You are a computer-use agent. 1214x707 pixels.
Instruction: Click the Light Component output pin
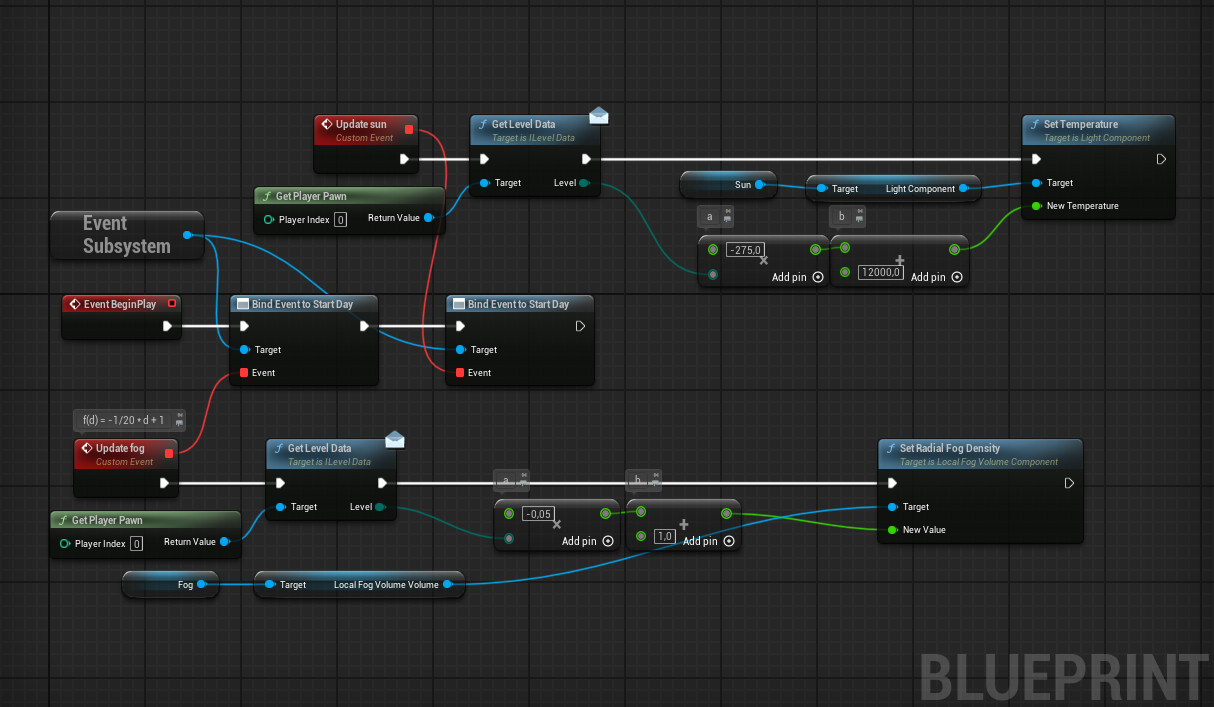[x=964, y=188]
